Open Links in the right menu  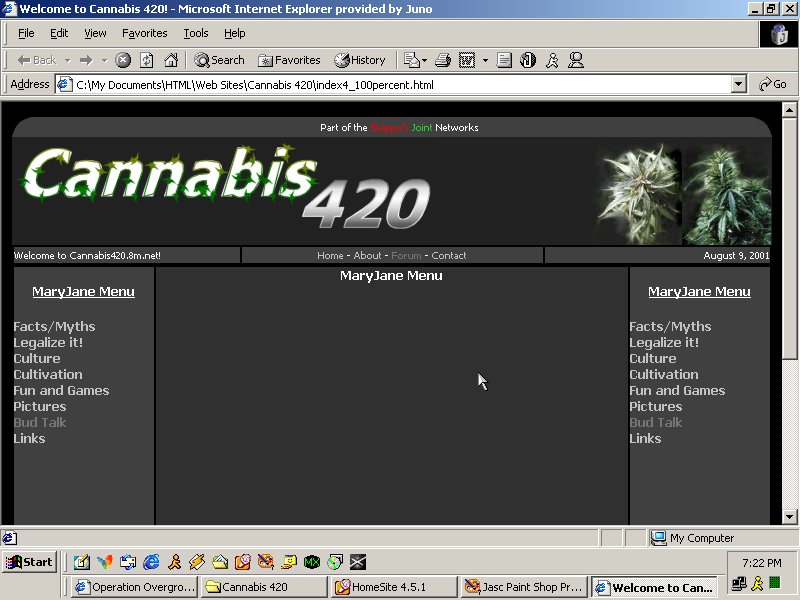(x=645, y=439)
